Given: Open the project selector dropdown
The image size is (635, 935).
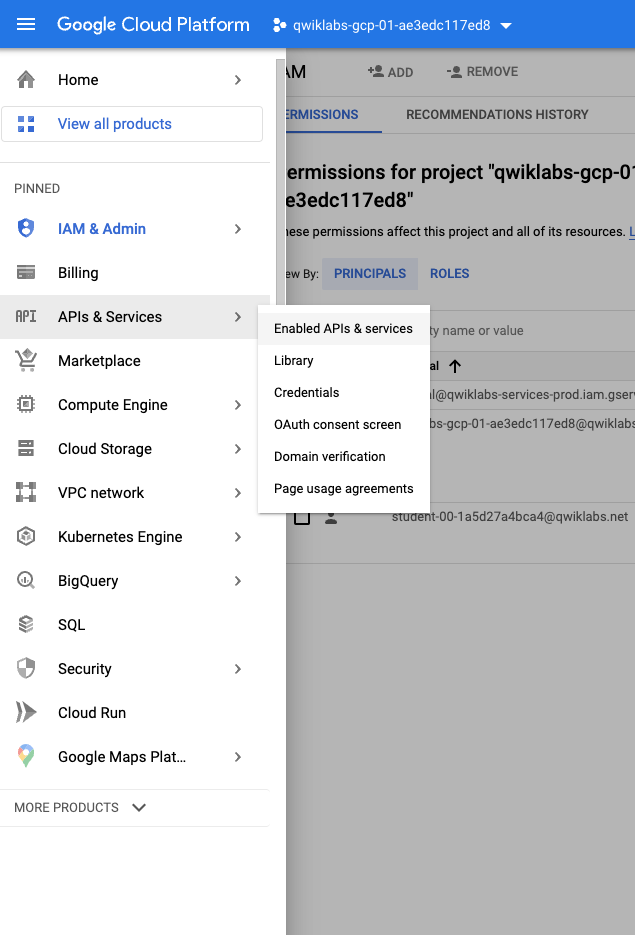Looking at the screenshot, I should pos(392,25).
